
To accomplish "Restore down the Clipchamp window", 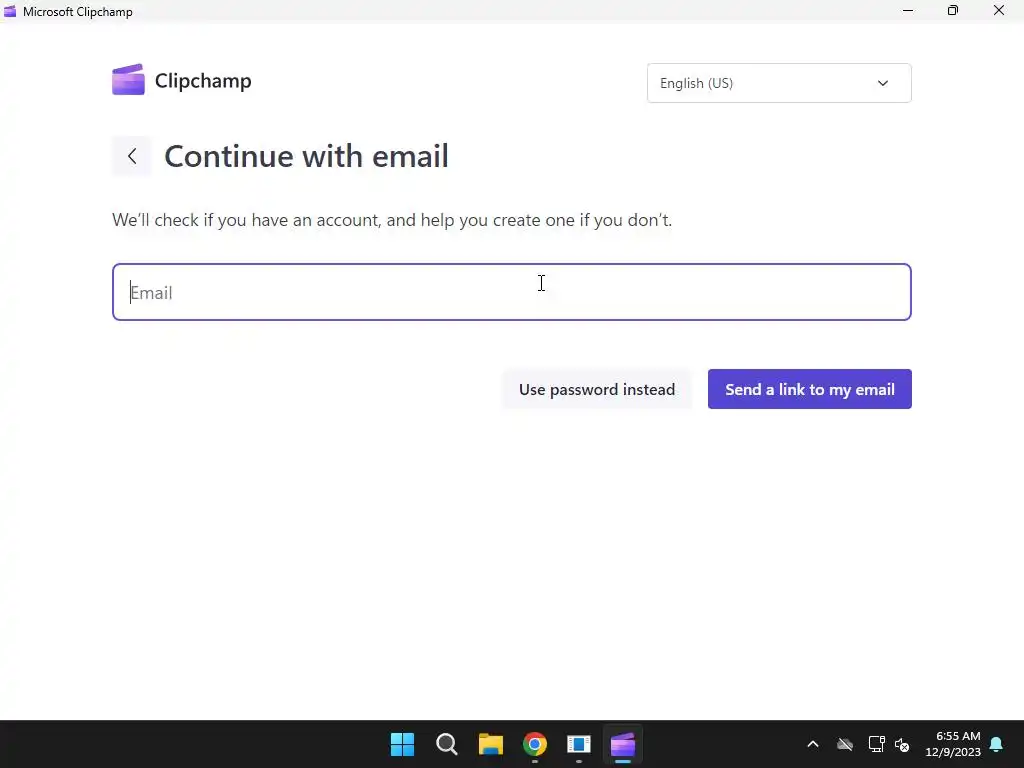I will point(953,10).
